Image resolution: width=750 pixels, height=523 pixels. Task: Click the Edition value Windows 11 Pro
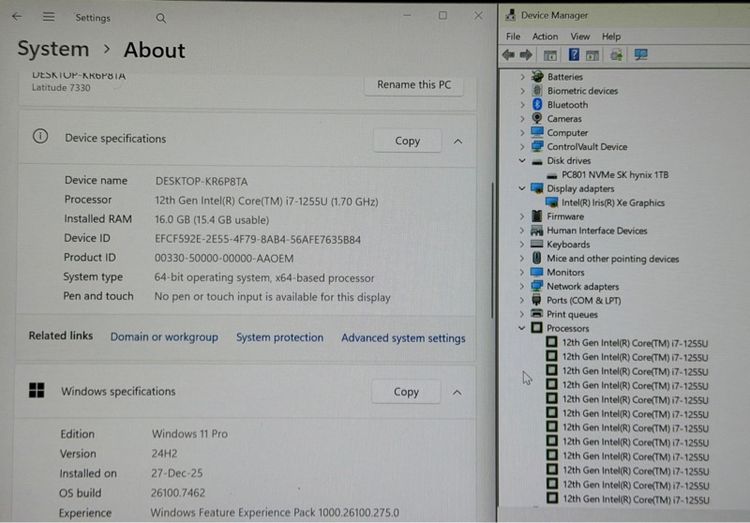[x=189, y=434]
